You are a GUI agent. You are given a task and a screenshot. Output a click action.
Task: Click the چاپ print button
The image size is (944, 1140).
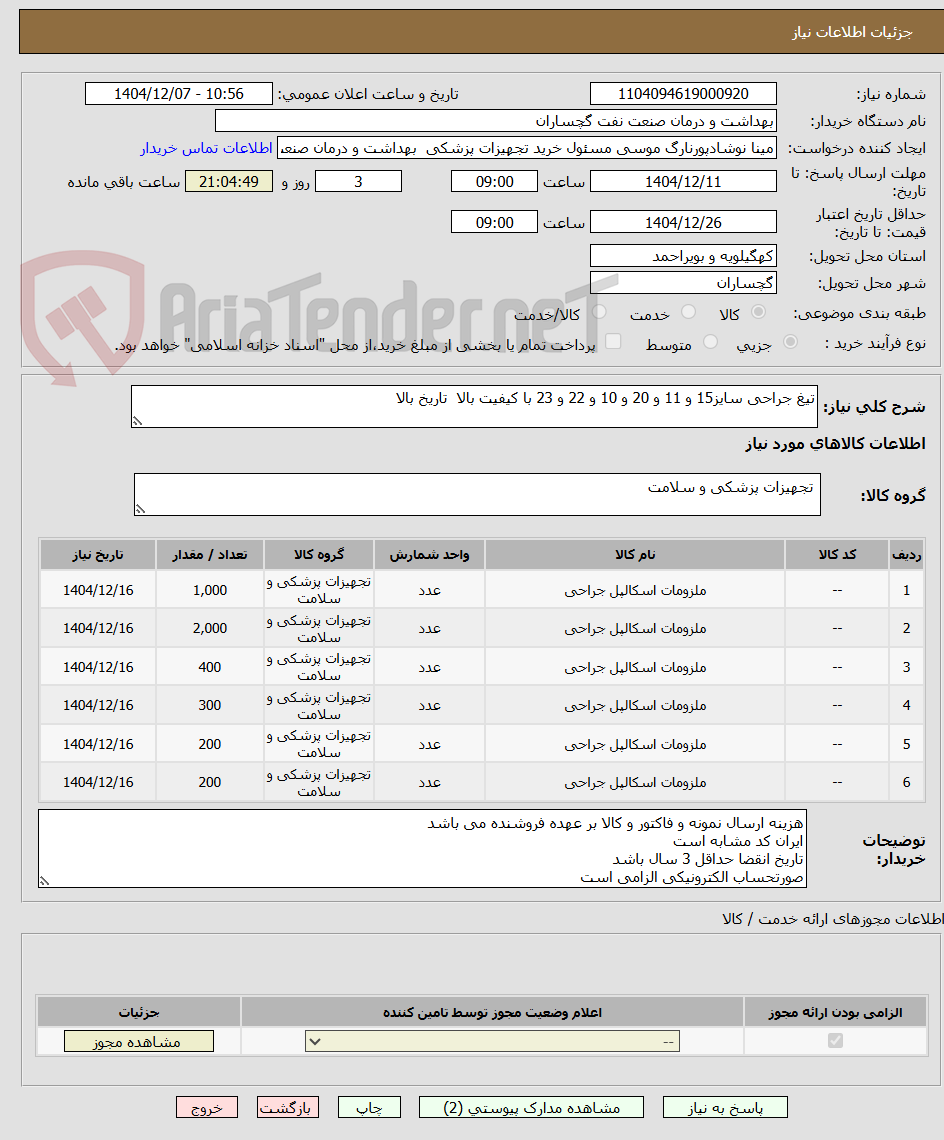(x=369, y=1107)
